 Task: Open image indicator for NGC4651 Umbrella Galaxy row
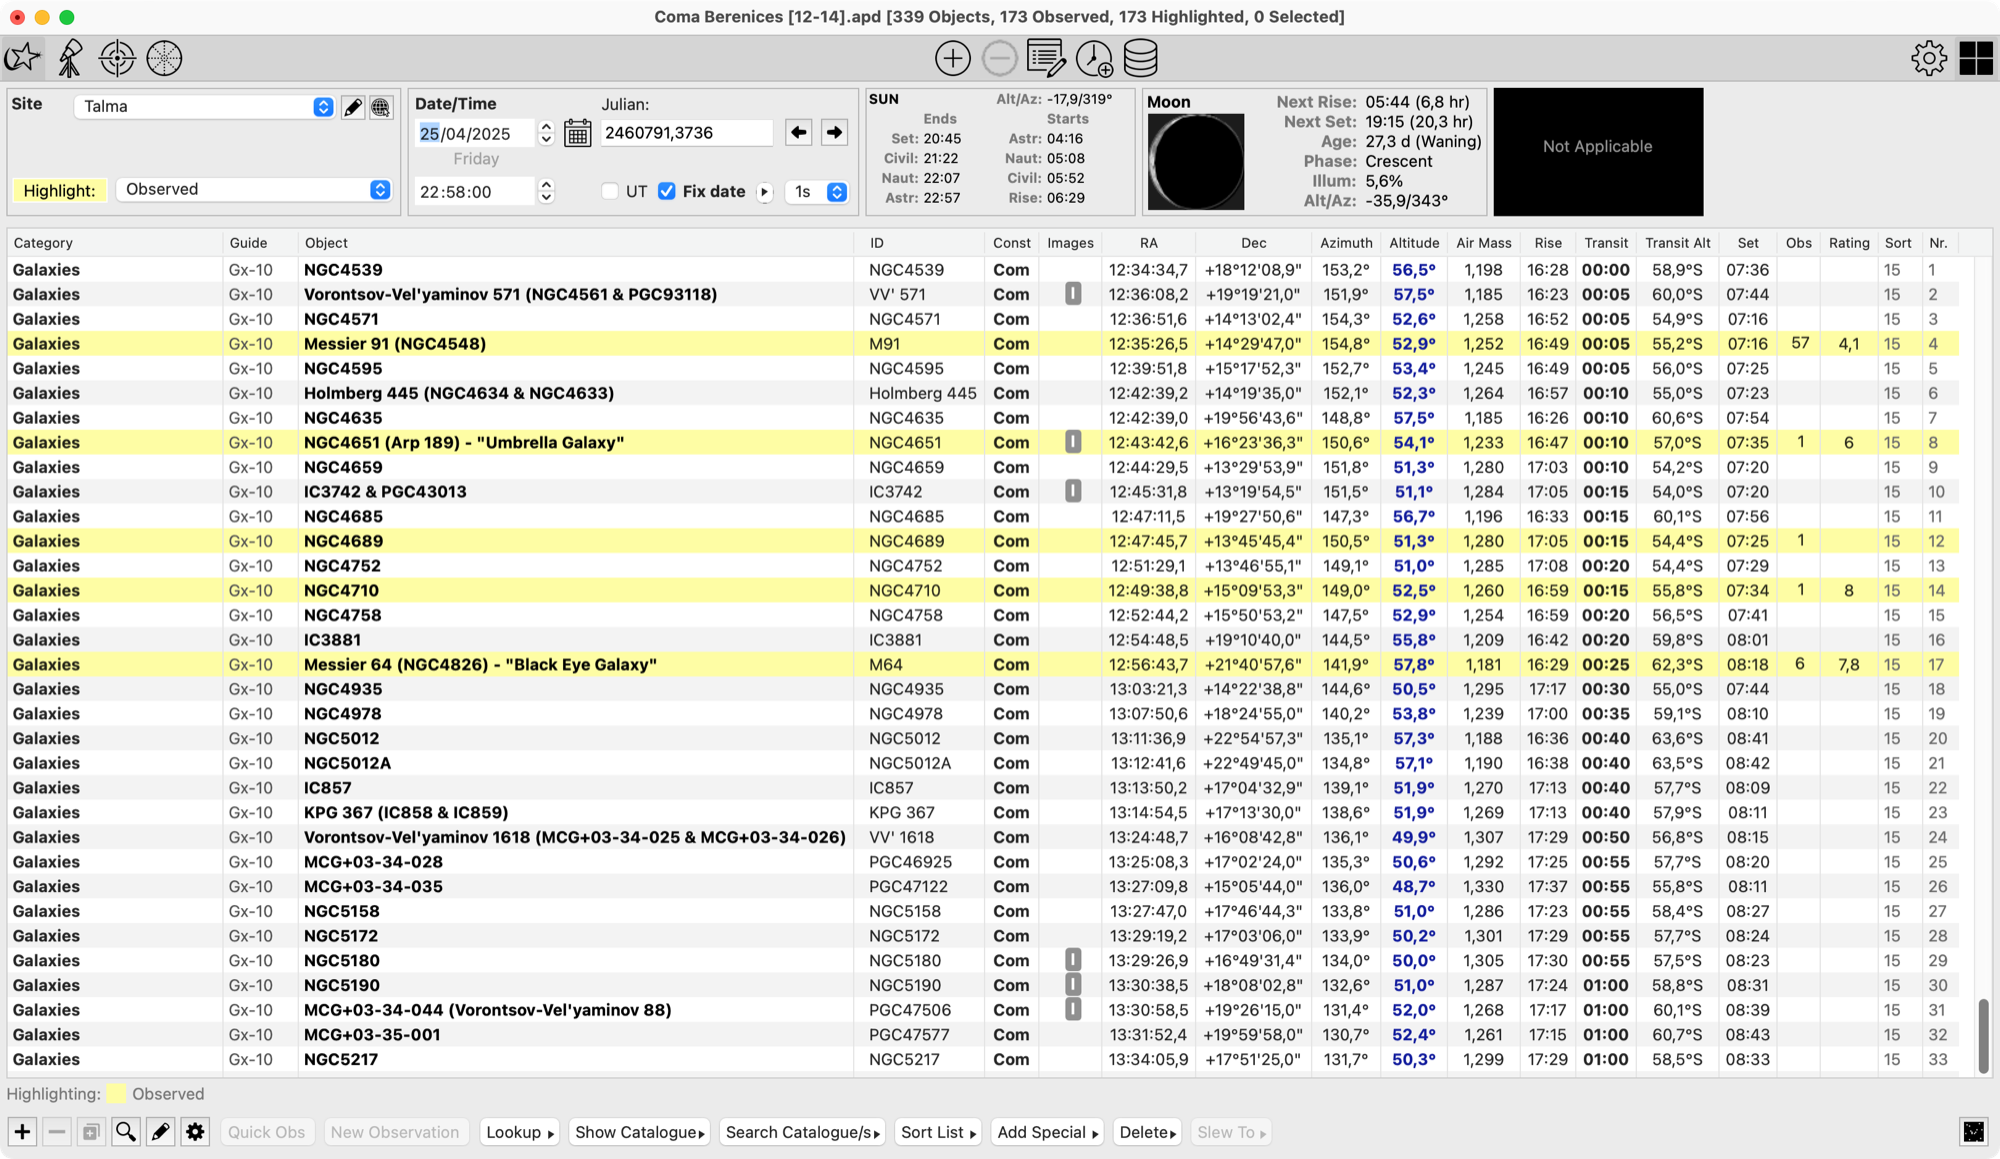point(1072,442)
